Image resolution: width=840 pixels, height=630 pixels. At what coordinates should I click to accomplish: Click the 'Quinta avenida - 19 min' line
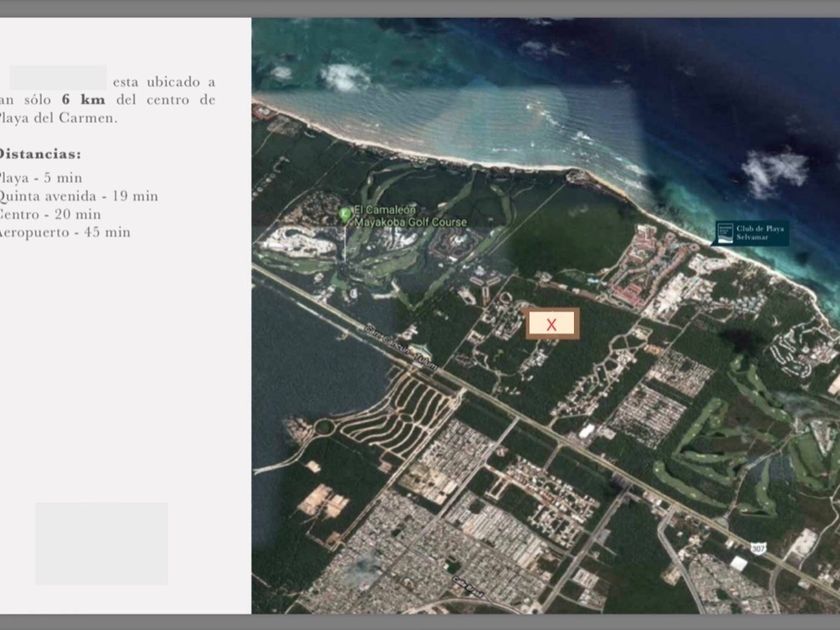[78, 196]
